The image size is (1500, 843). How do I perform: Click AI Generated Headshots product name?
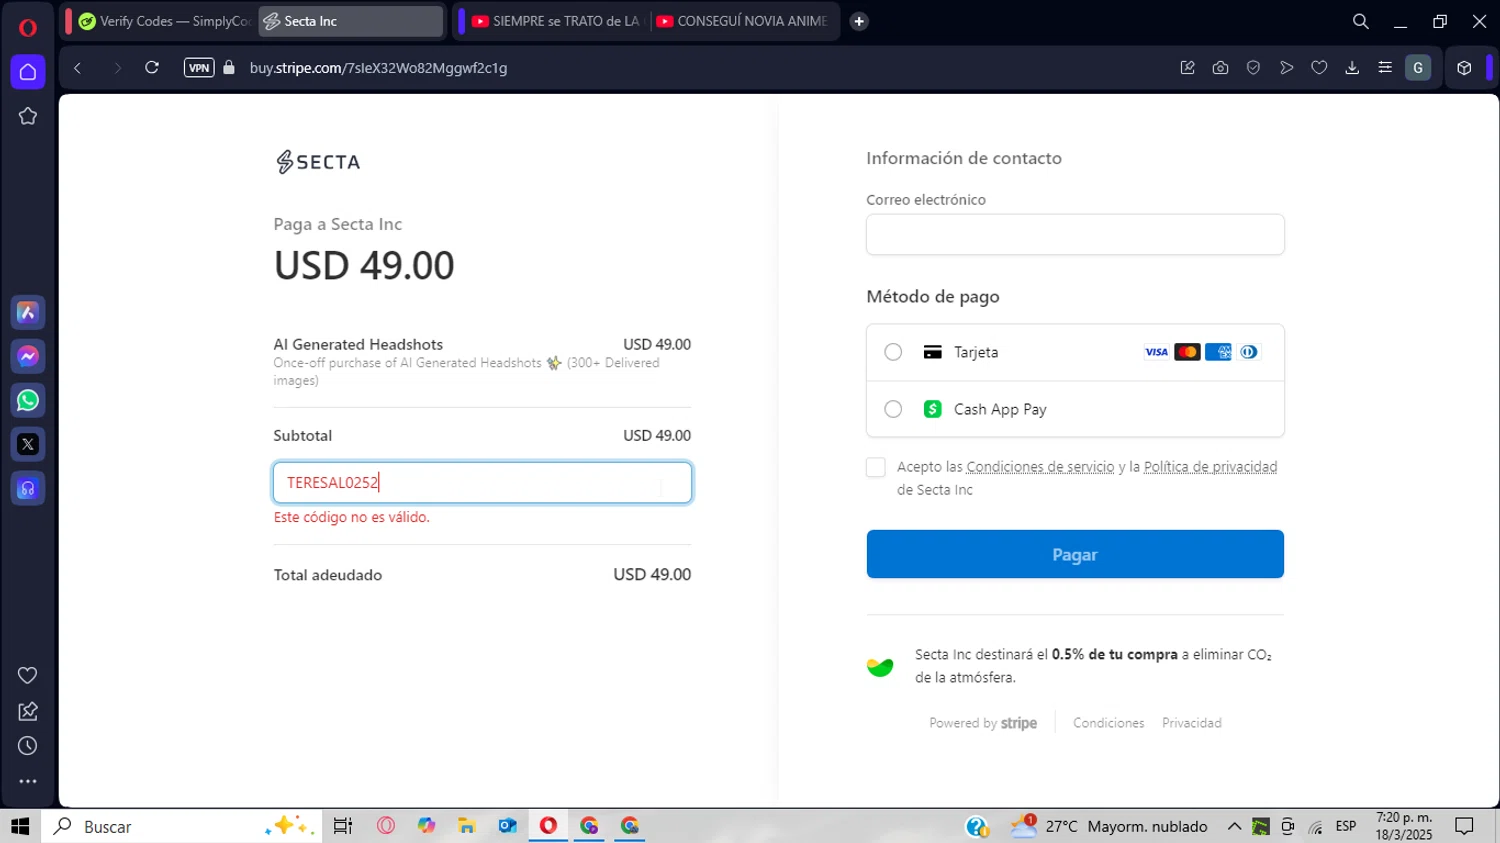tap(358, 344)
